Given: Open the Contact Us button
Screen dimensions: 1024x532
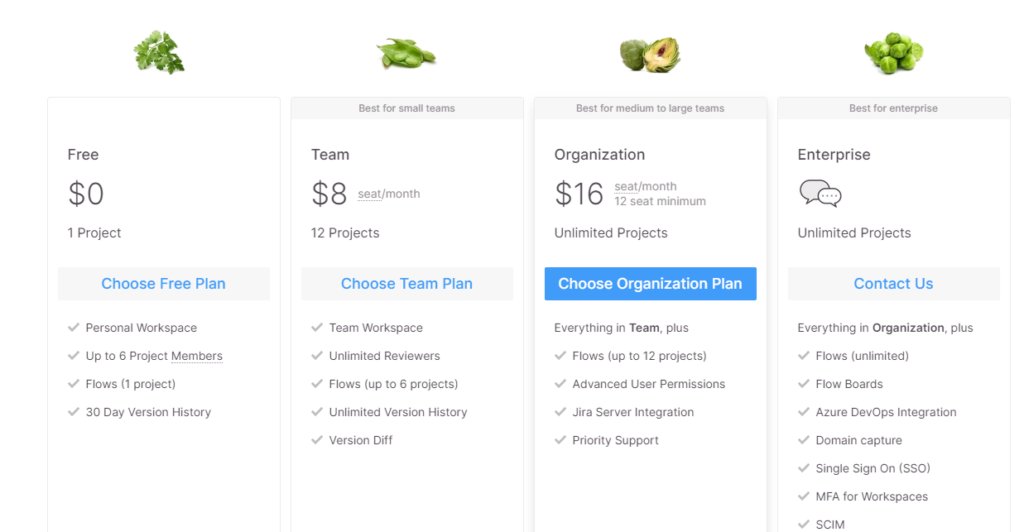Looking at the screenshot, I should pyautogui.click(x=893, y=283).
